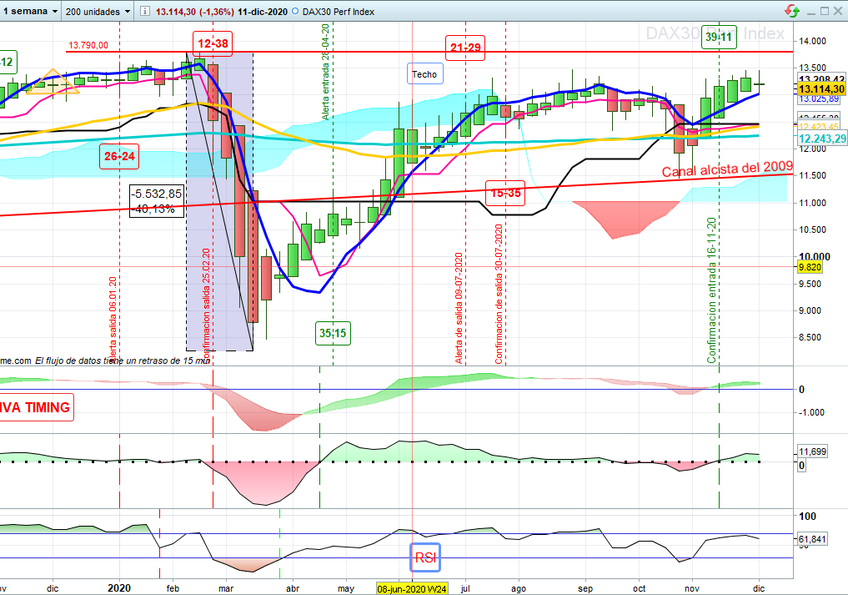The width and height of the screenshot is (848, 595).
Task: Click "jul" on the time axis
Action: click(x=465, y=589)
